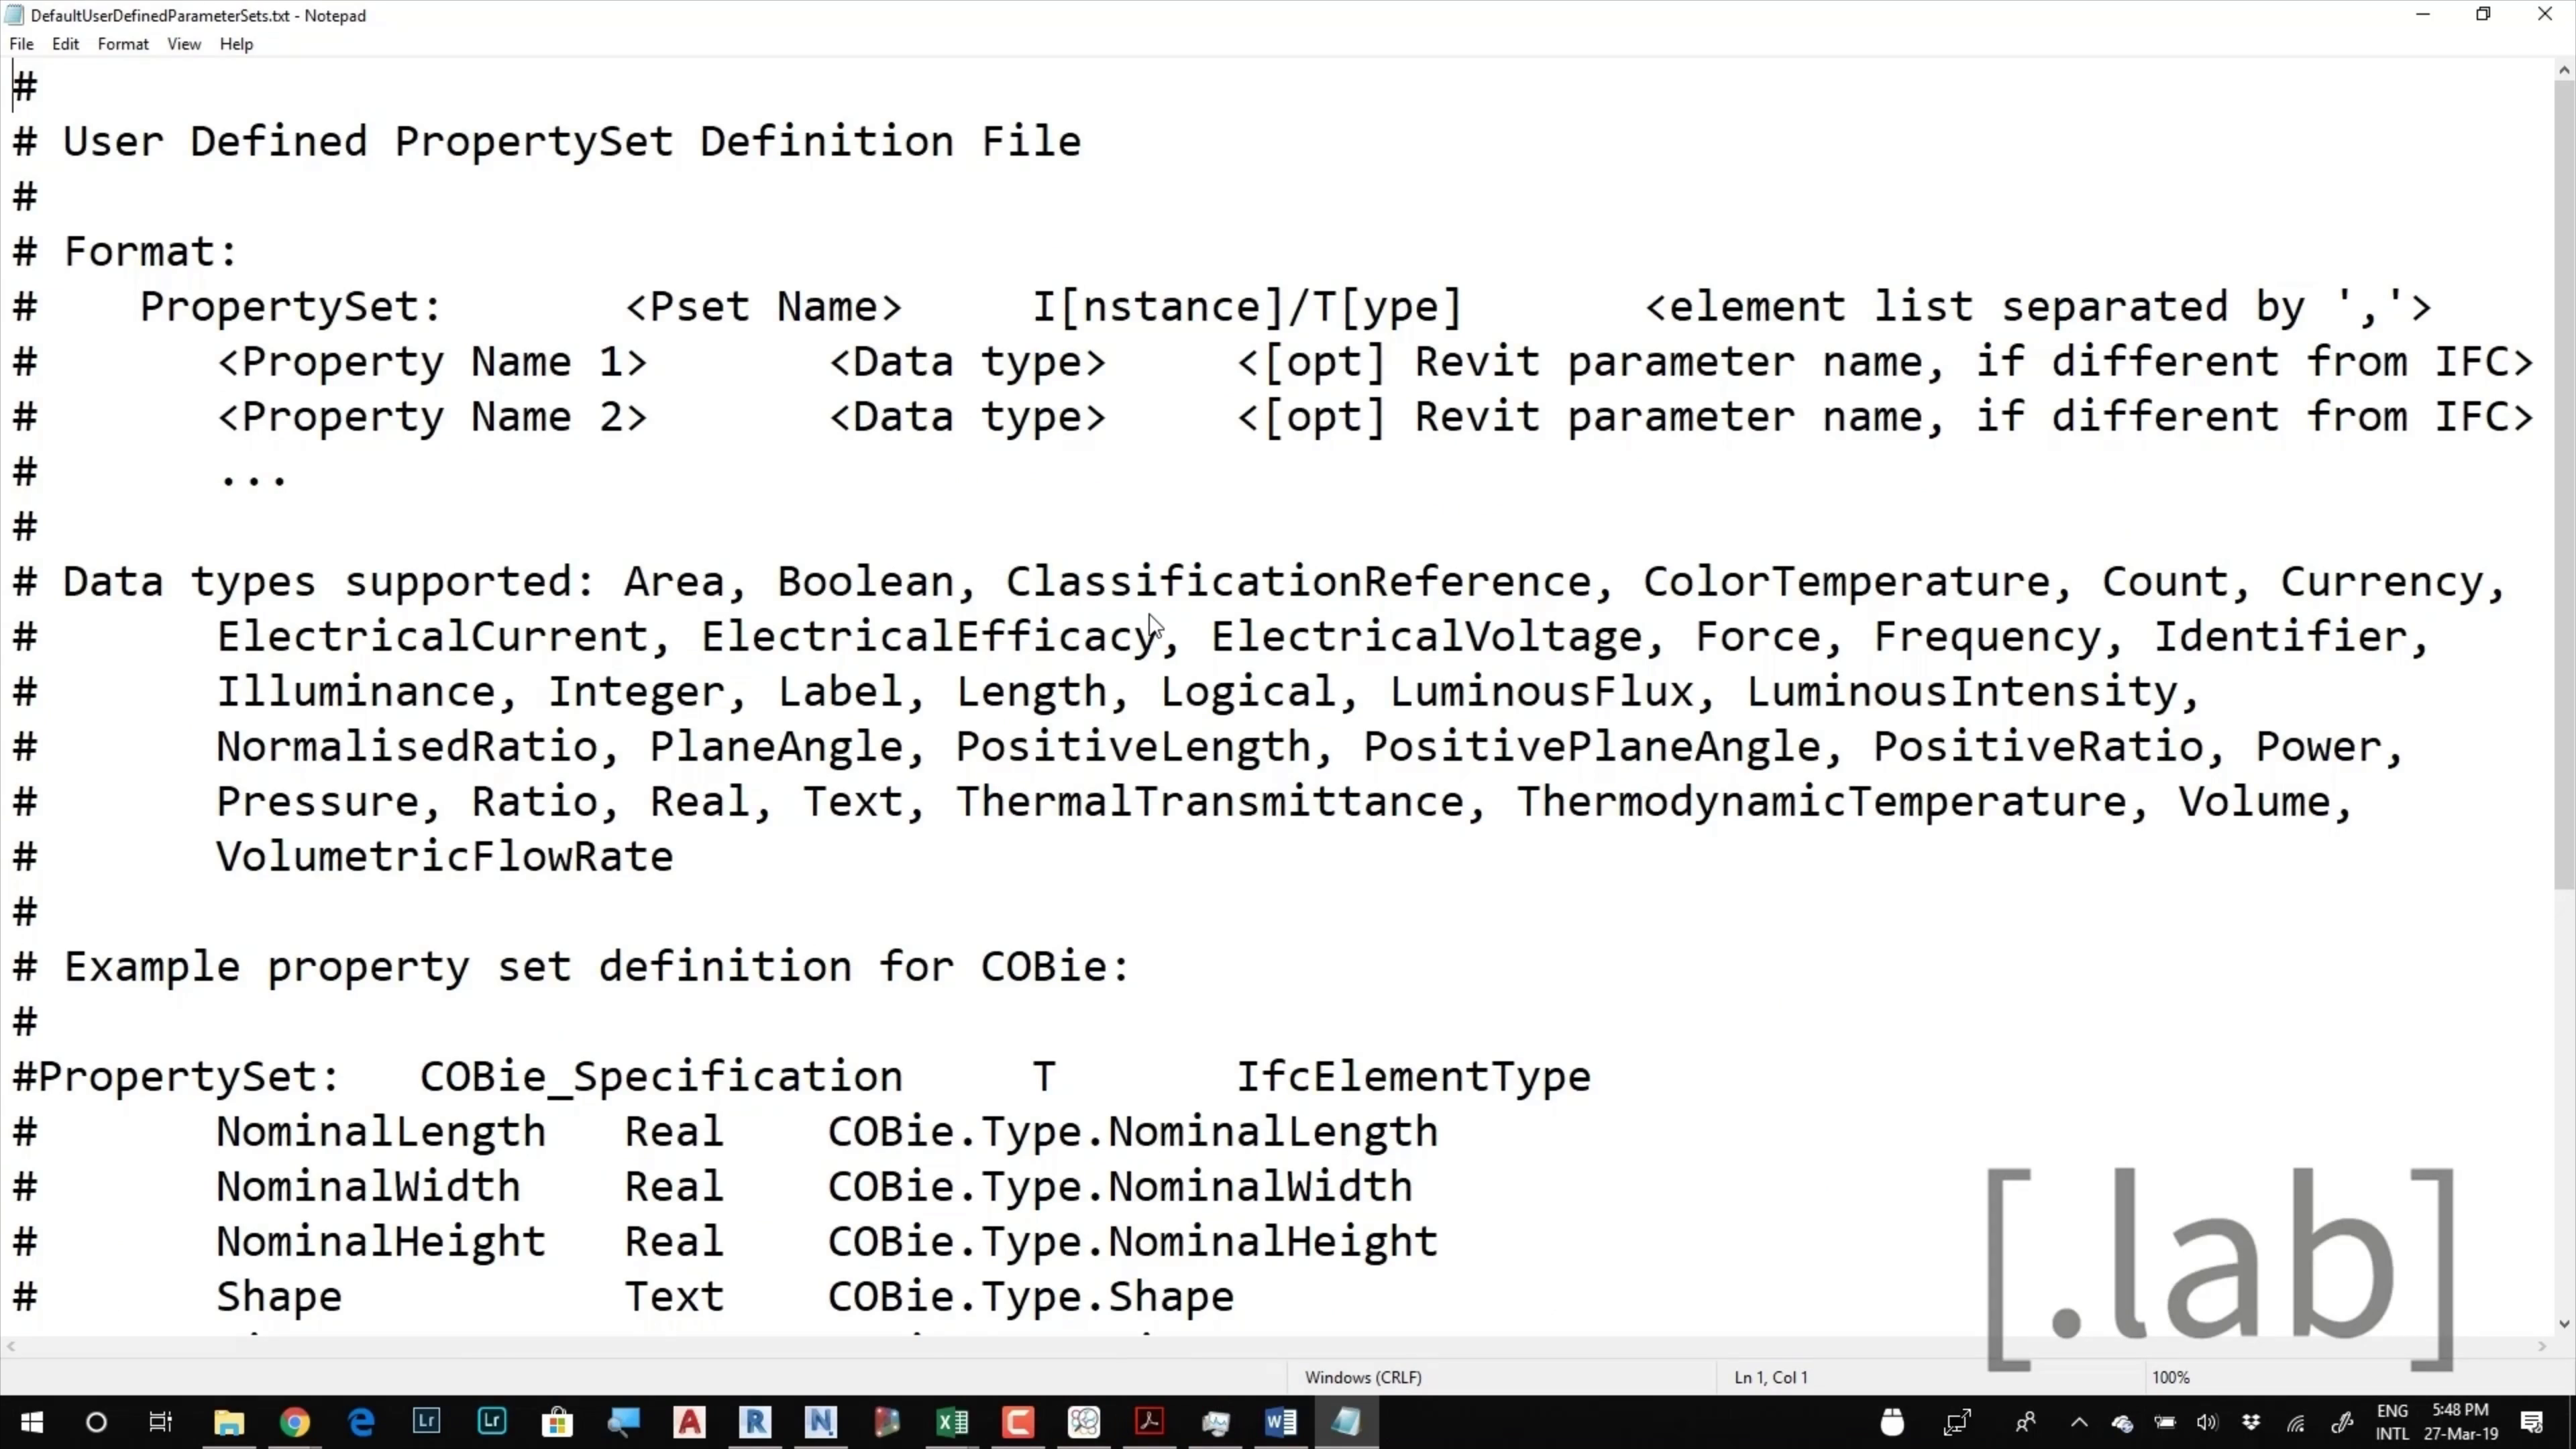2576x1449 pixels.
Task: Open Microsoft Word taskbar icon
Action: click(x=1280, y=1422)
